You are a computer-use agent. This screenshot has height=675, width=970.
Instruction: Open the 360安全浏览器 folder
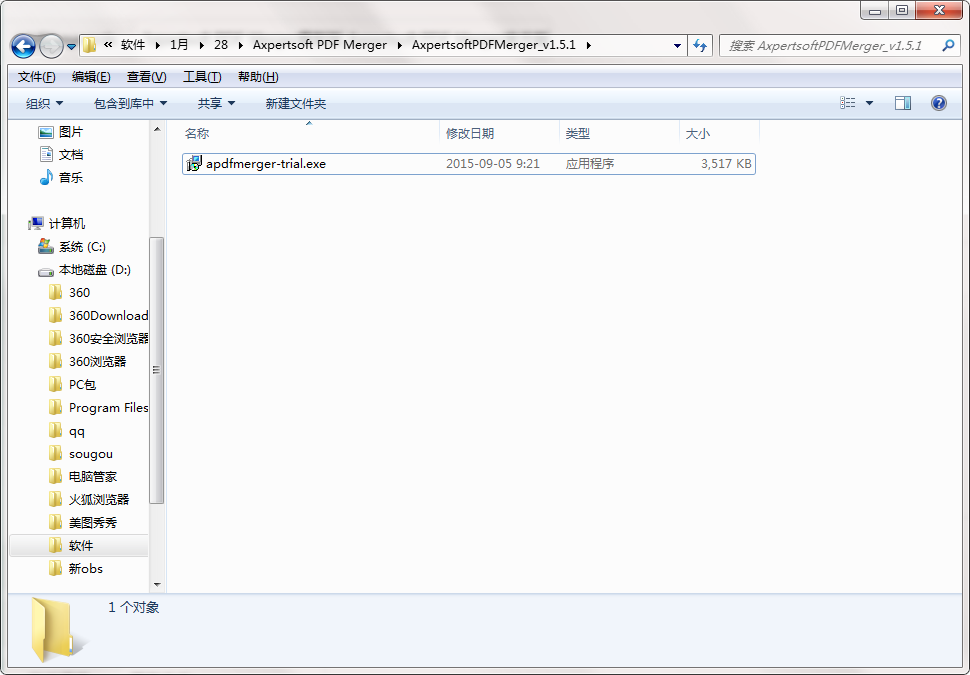pyautogui.click(x=98, y=338)
